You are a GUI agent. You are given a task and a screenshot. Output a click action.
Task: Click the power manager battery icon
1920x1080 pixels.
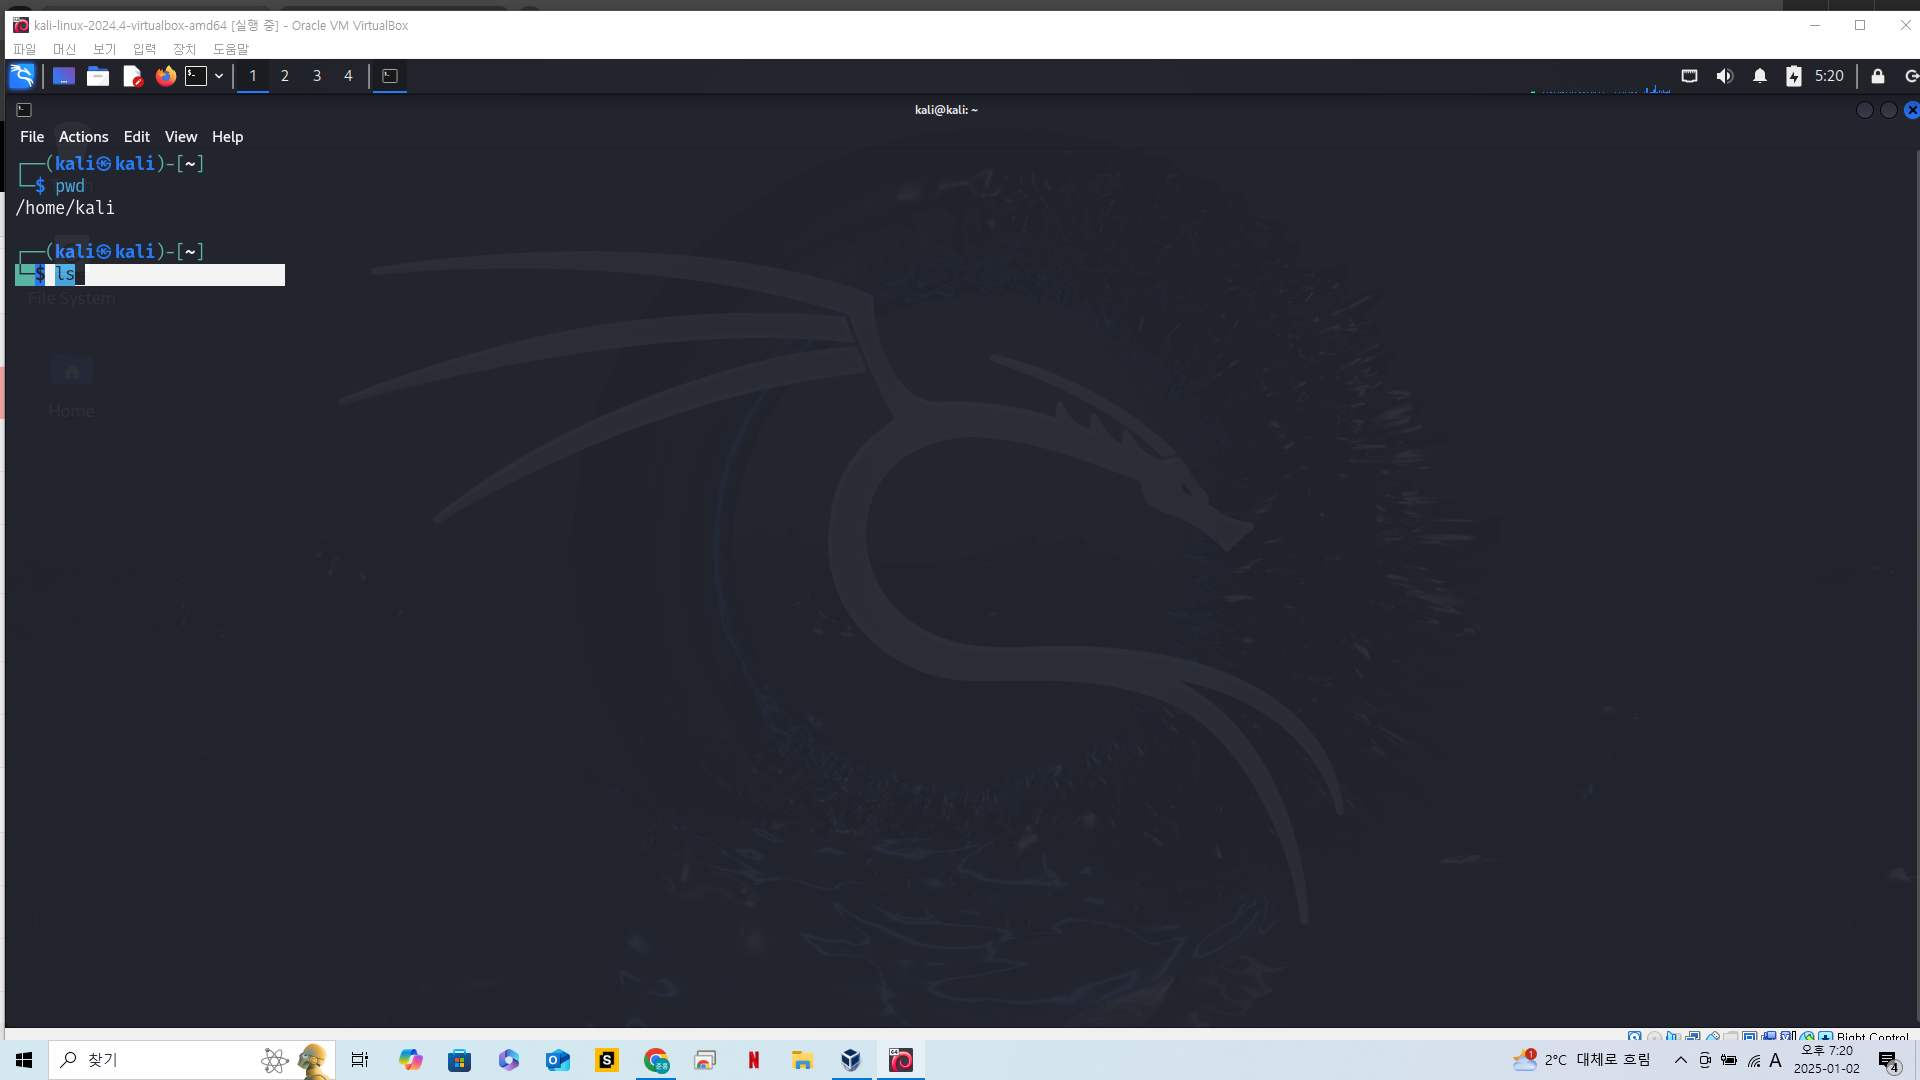(x=1794, y=76)
